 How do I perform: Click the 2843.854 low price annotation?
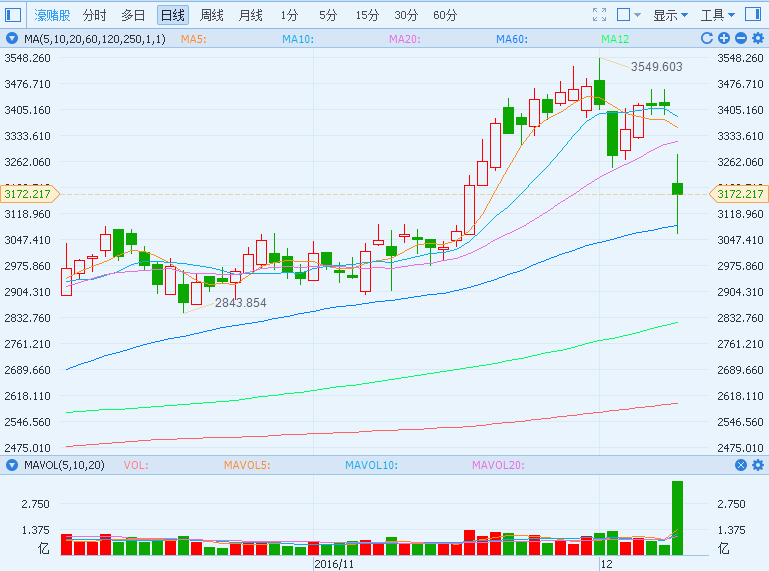tap(240, 303)
